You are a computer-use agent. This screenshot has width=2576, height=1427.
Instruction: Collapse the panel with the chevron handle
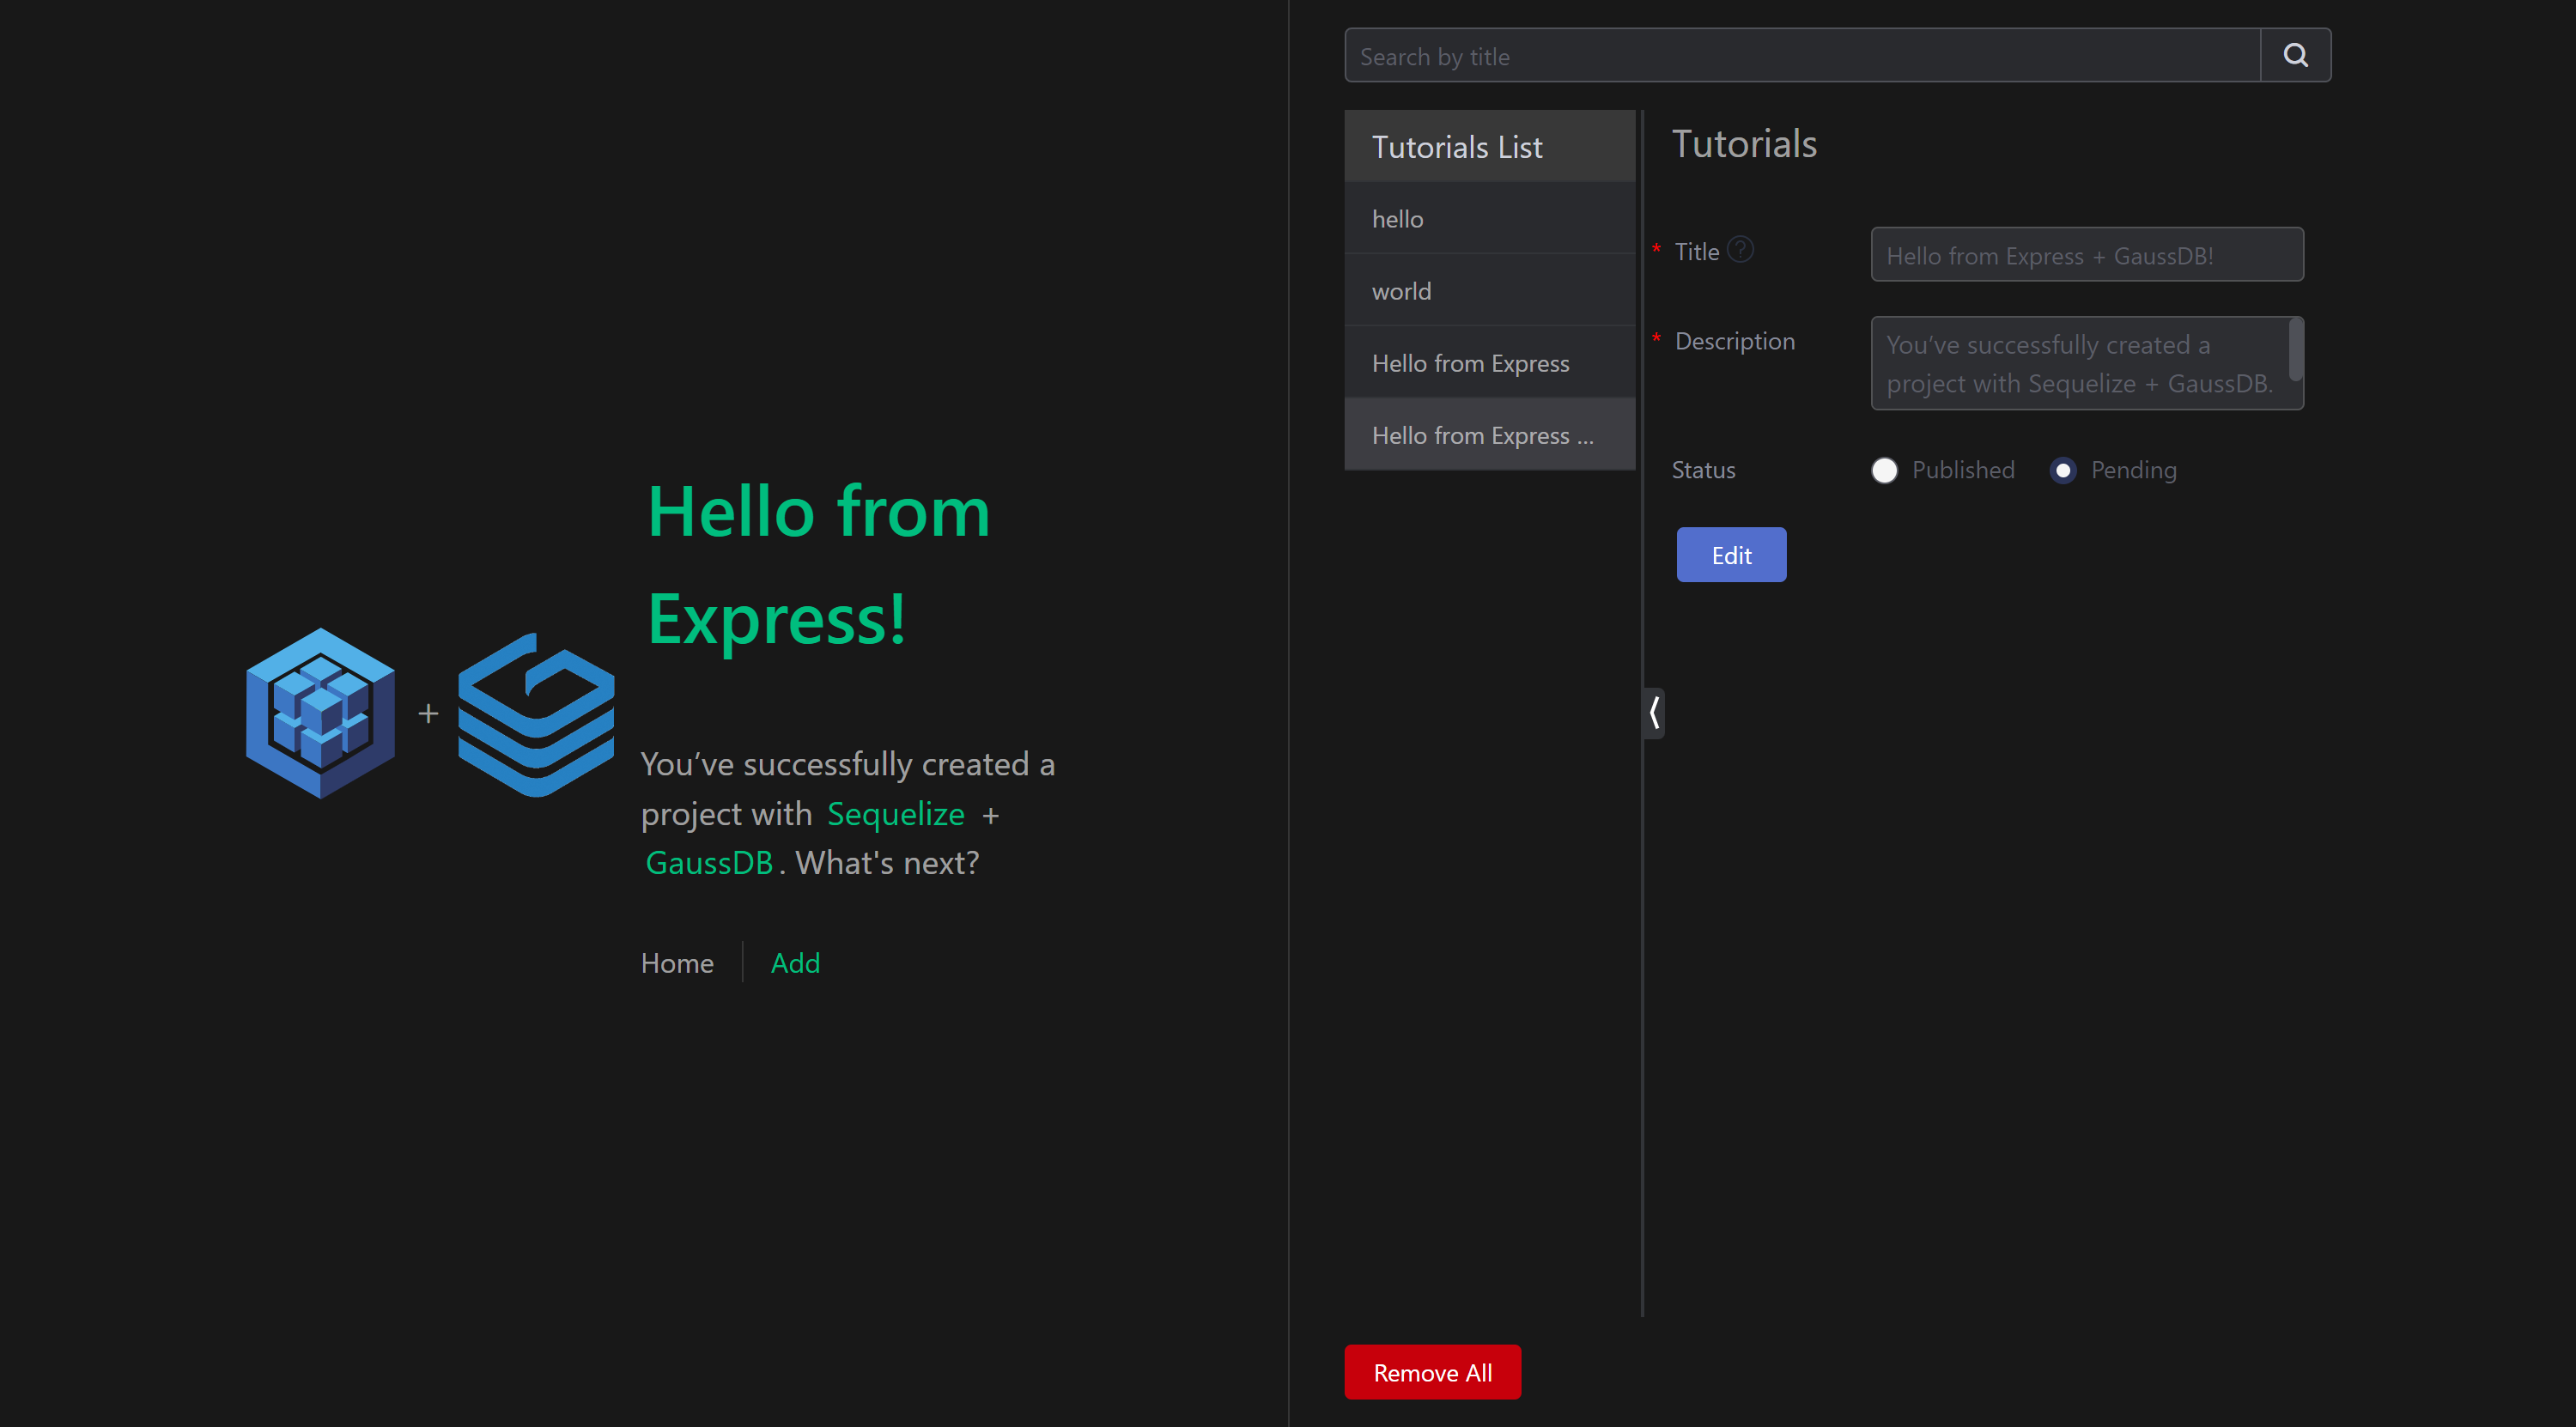[x=1654, y=713]
